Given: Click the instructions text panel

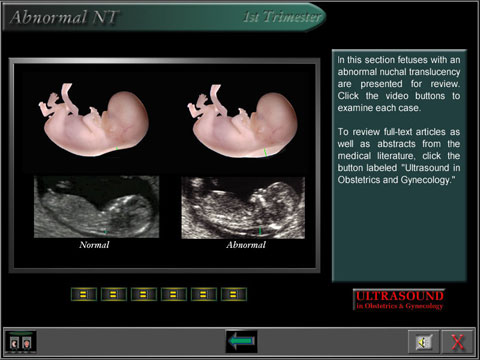Looking at the screenshot, I should tap(399, 166).
